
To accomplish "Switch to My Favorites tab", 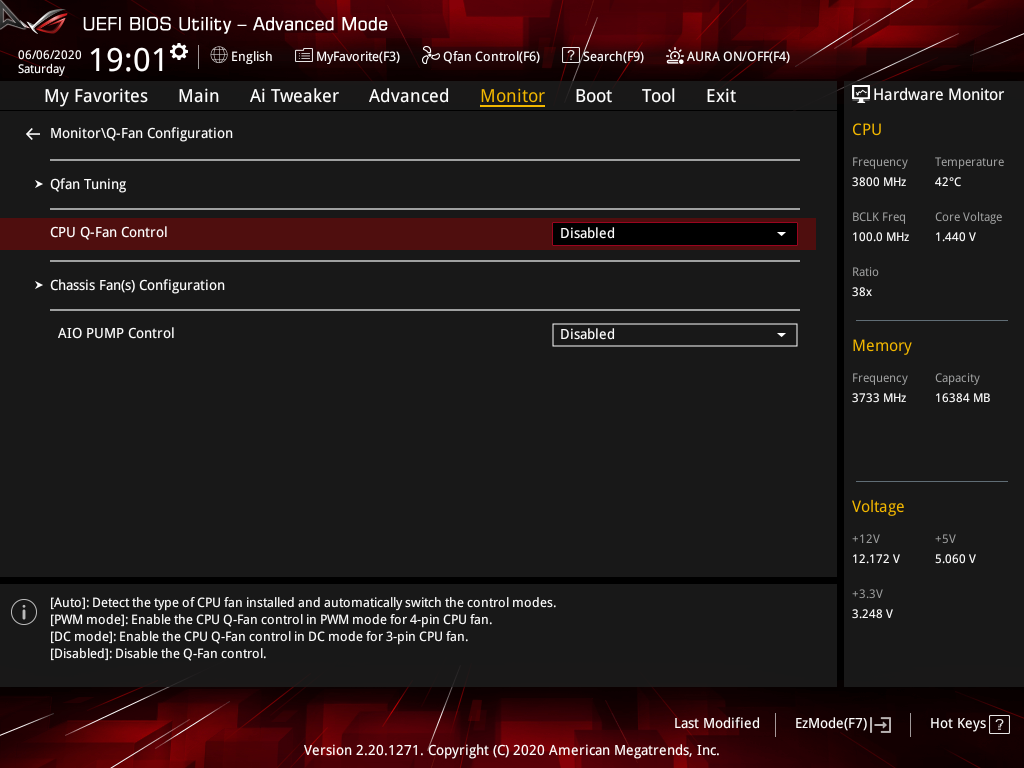I will click(96, 96).
